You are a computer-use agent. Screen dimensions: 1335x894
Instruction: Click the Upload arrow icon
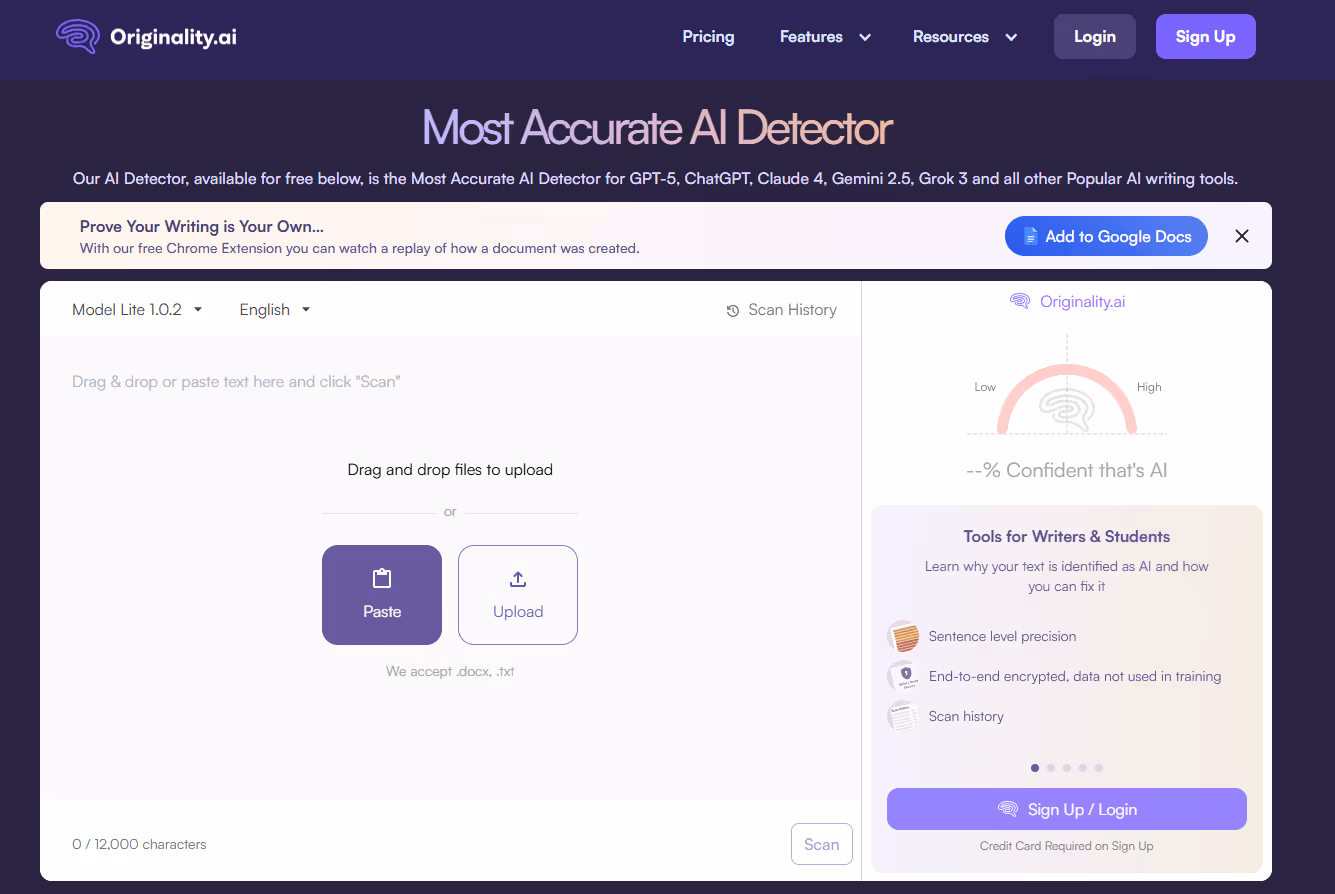point(517,578)
